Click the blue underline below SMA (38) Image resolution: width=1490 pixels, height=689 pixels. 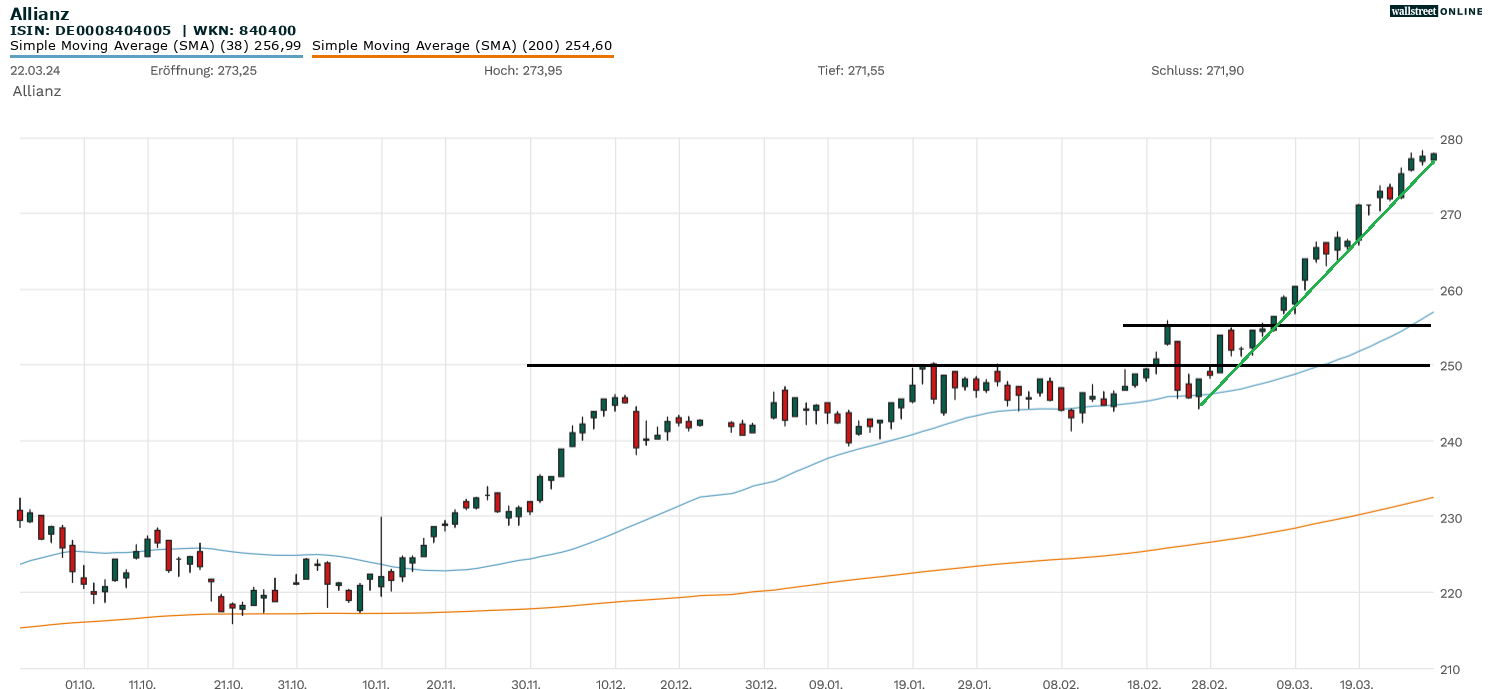[156, 56]
